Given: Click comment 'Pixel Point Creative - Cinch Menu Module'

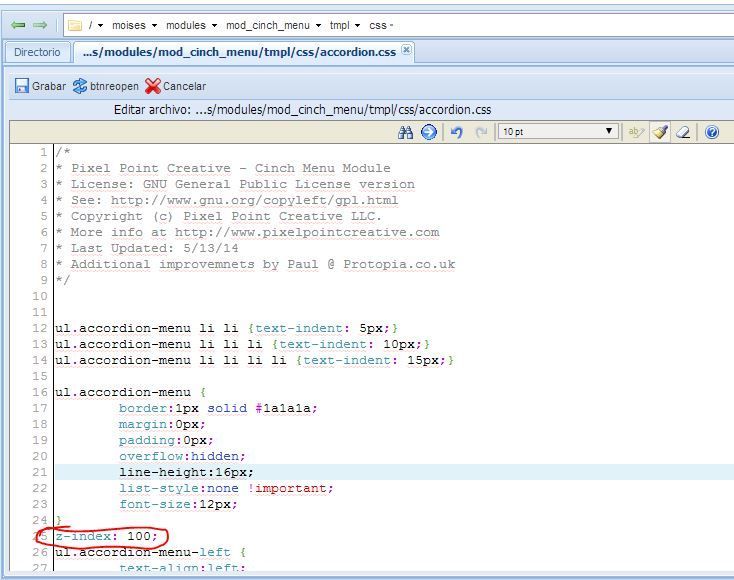Looking at the screenshot, I should tap(223, 168).
